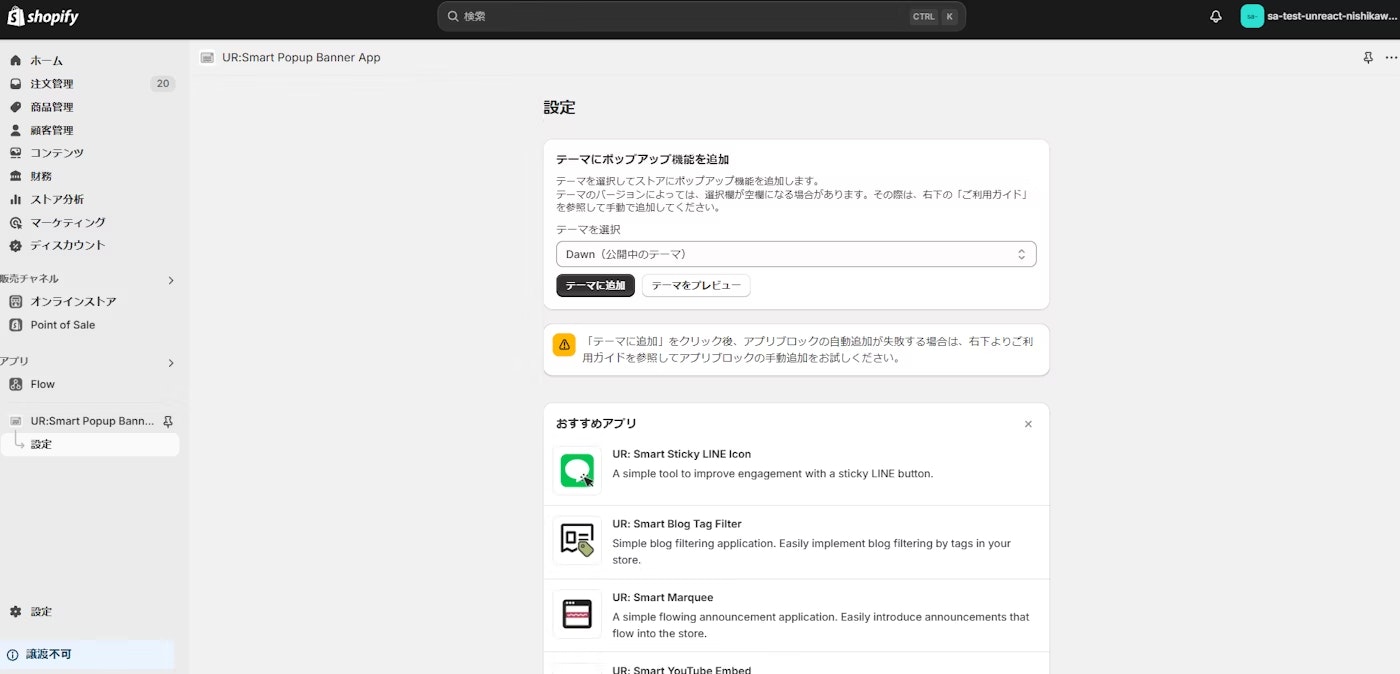This screenshot has height=674, width=1400.
Task: Click UR: Smart Blog Tag Filter thumbnail
Action: [x=577, y=540]
